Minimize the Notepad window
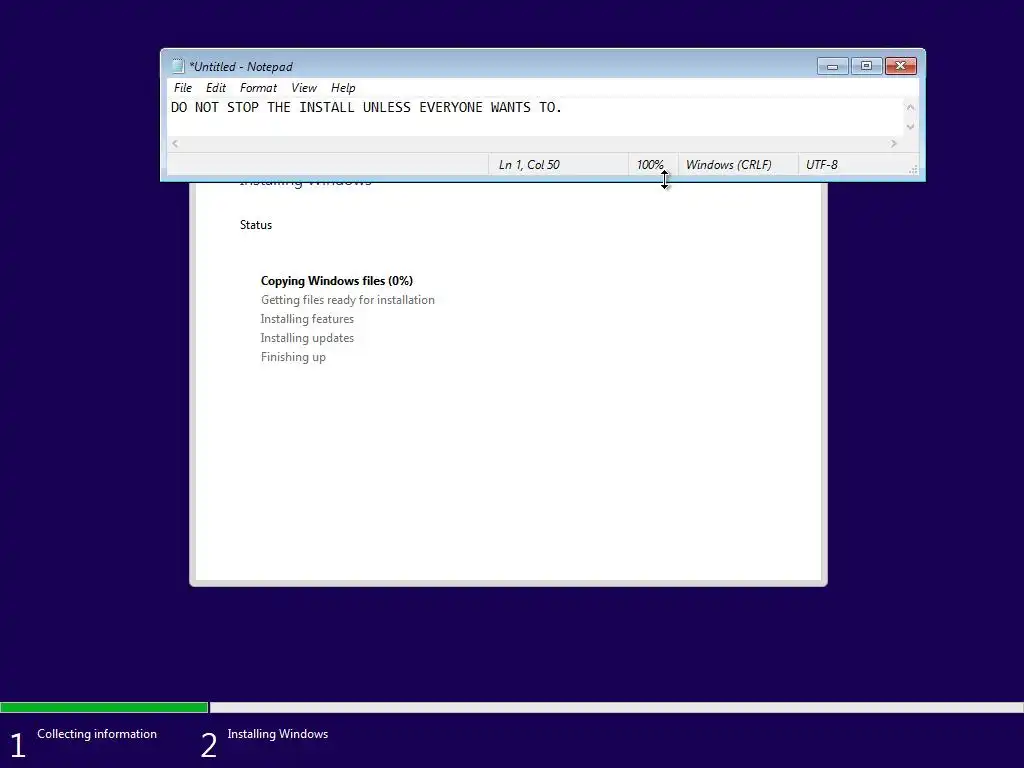 click(832, 66)
